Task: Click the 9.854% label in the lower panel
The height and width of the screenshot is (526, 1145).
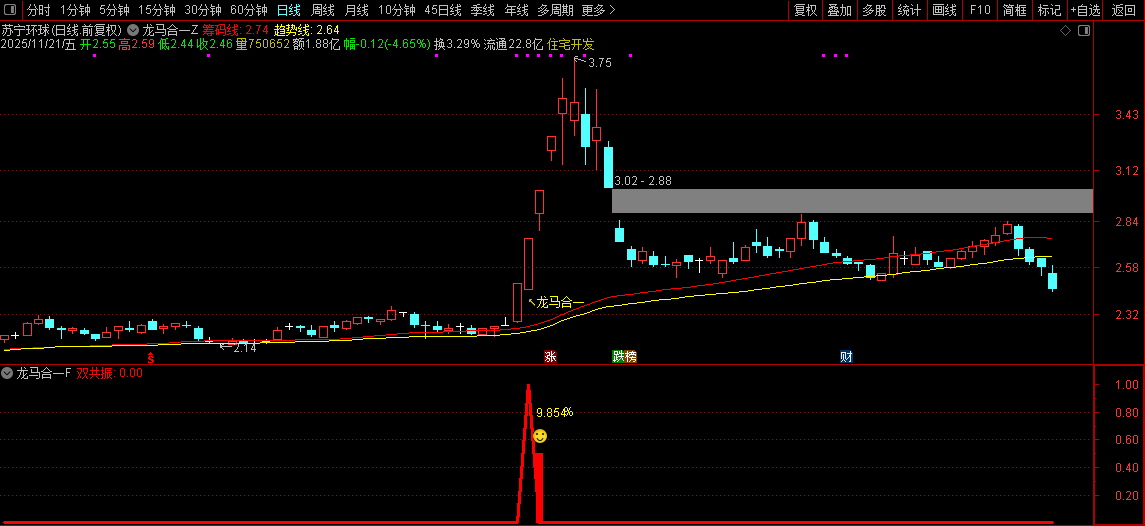Action: (x=554, y=412)
